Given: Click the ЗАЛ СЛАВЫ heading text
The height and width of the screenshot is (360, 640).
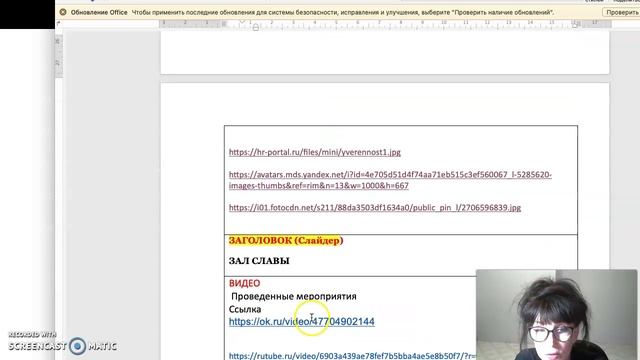Looking at the screenshot, I should pos(259,261).
